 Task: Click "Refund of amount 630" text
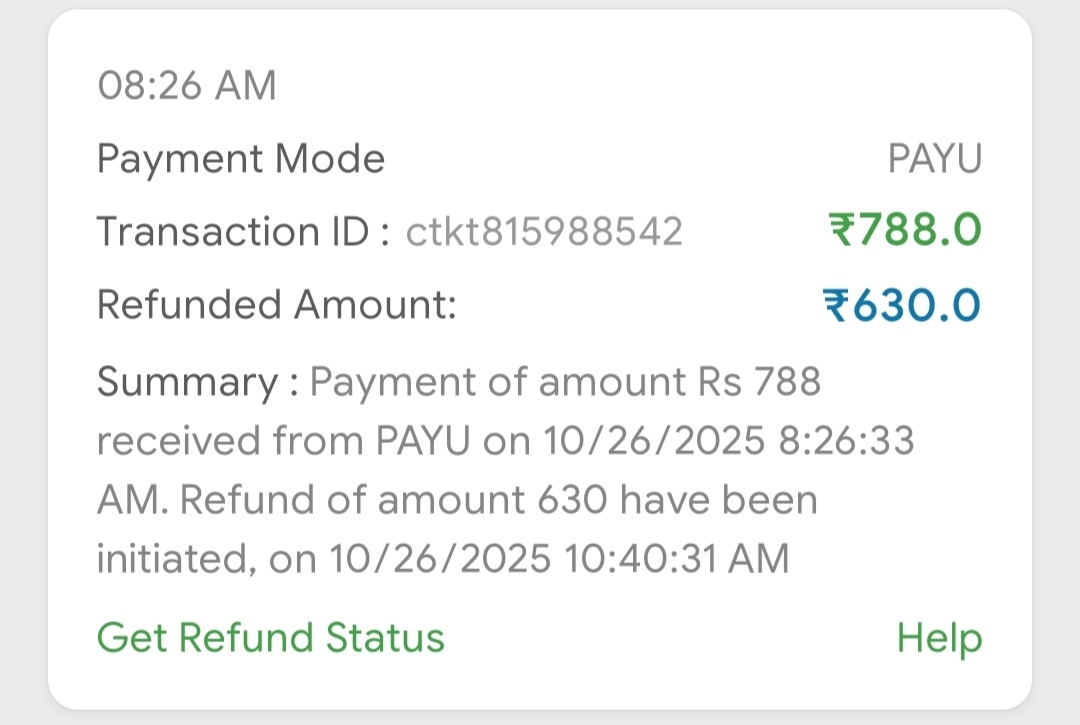click(394, 499)
